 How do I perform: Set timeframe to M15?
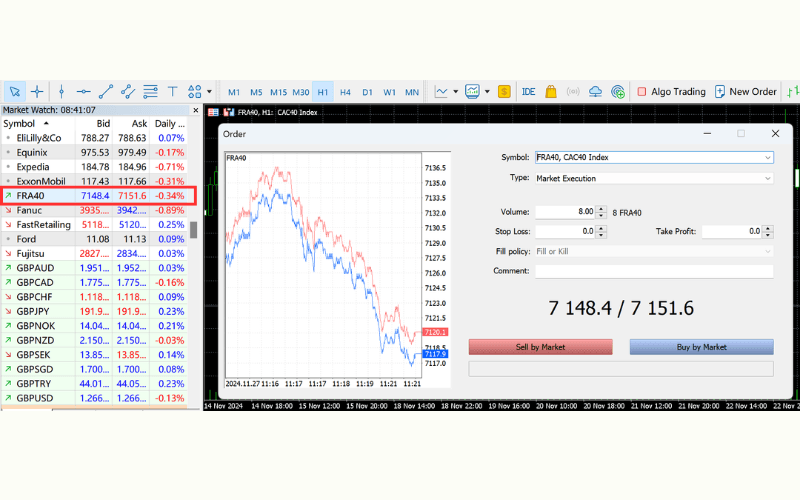(x=278, y=91)
